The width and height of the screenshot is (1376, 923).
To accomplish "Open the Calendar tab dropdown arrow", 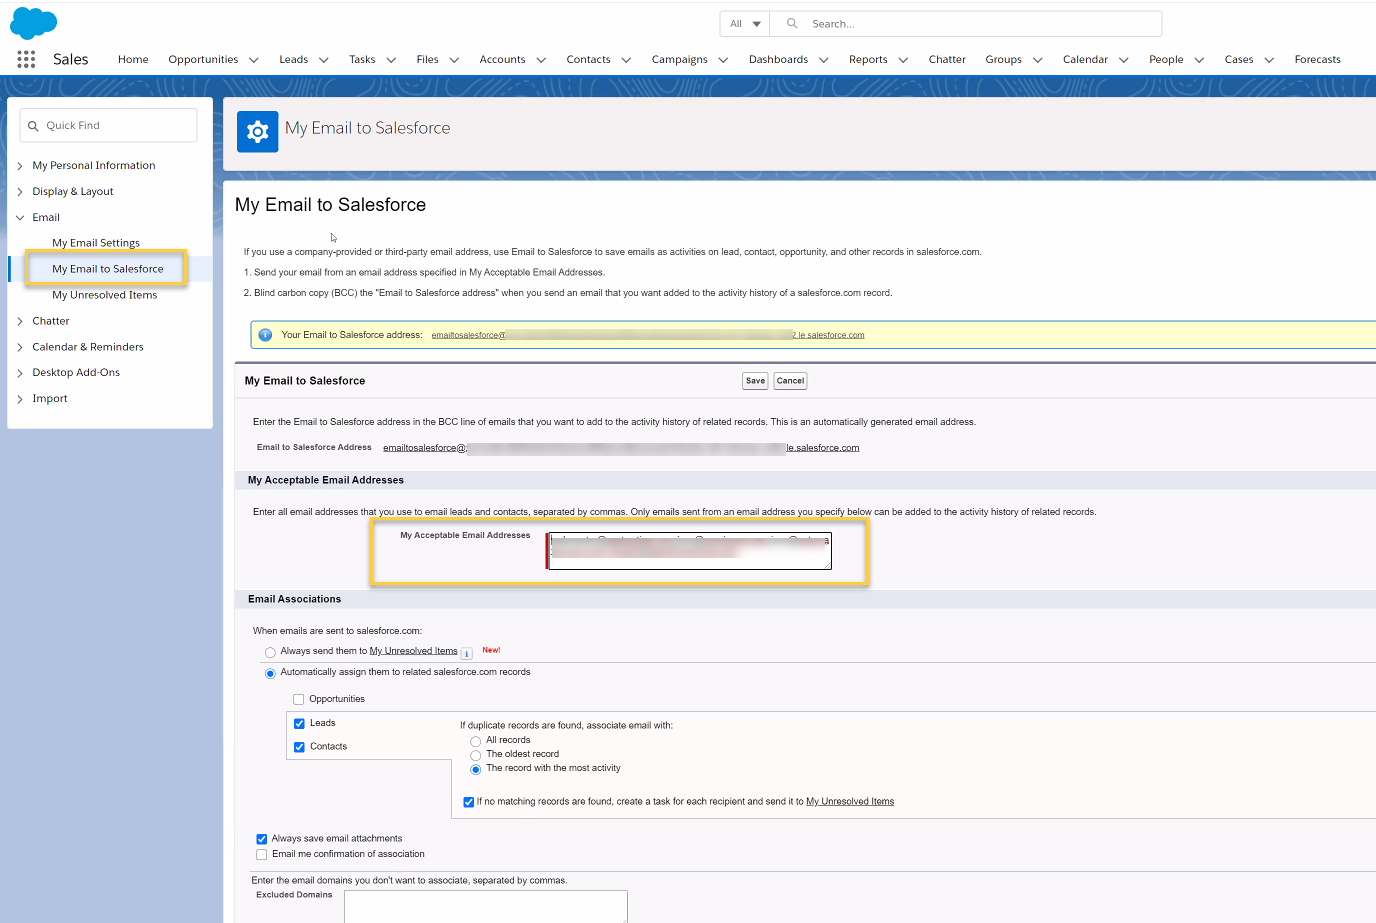I will pos(1124,60).
